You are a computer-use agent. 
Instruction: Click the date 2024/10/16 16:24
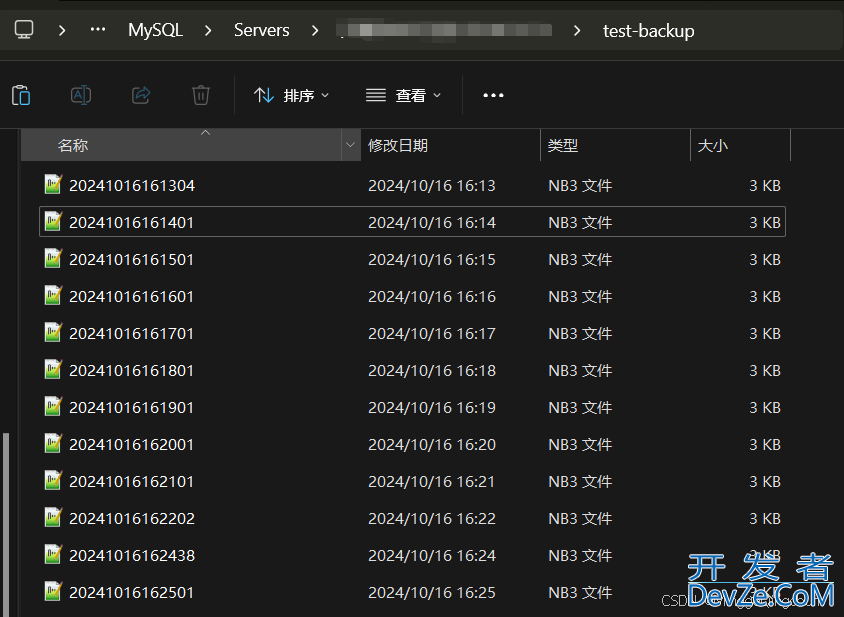click(432, 556)
